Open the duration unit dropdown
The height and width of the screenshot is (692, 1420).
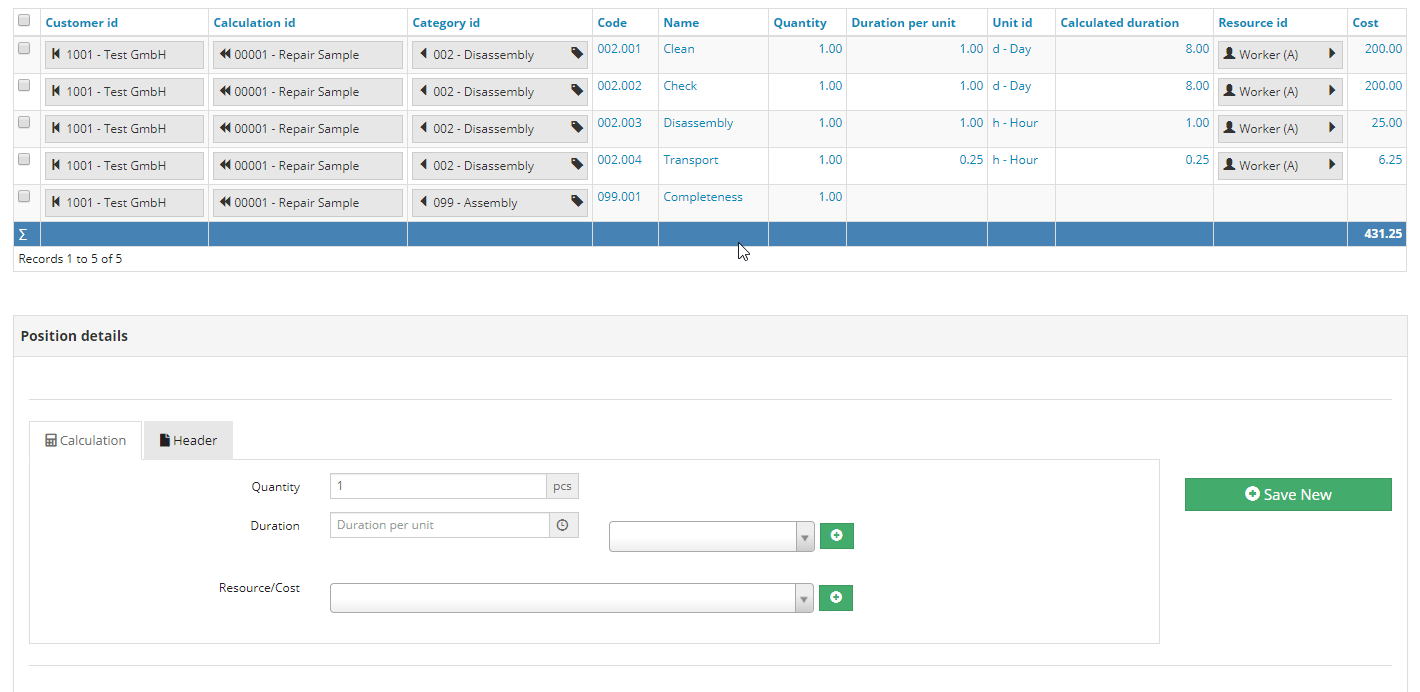(712, 536)
